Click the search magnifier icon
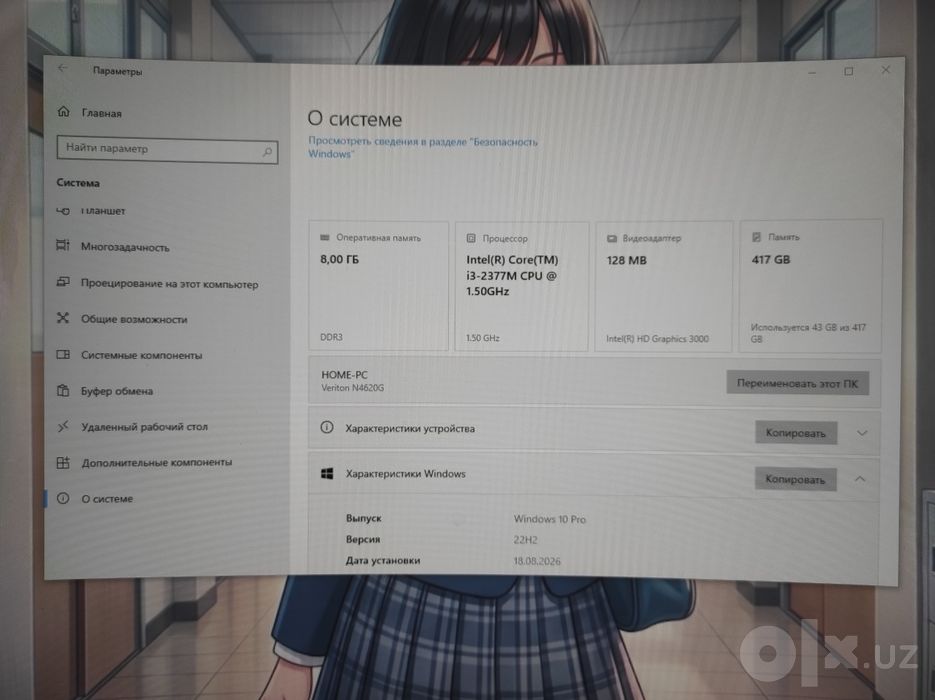This screenshot has height=700, width=935. (267, 152)
